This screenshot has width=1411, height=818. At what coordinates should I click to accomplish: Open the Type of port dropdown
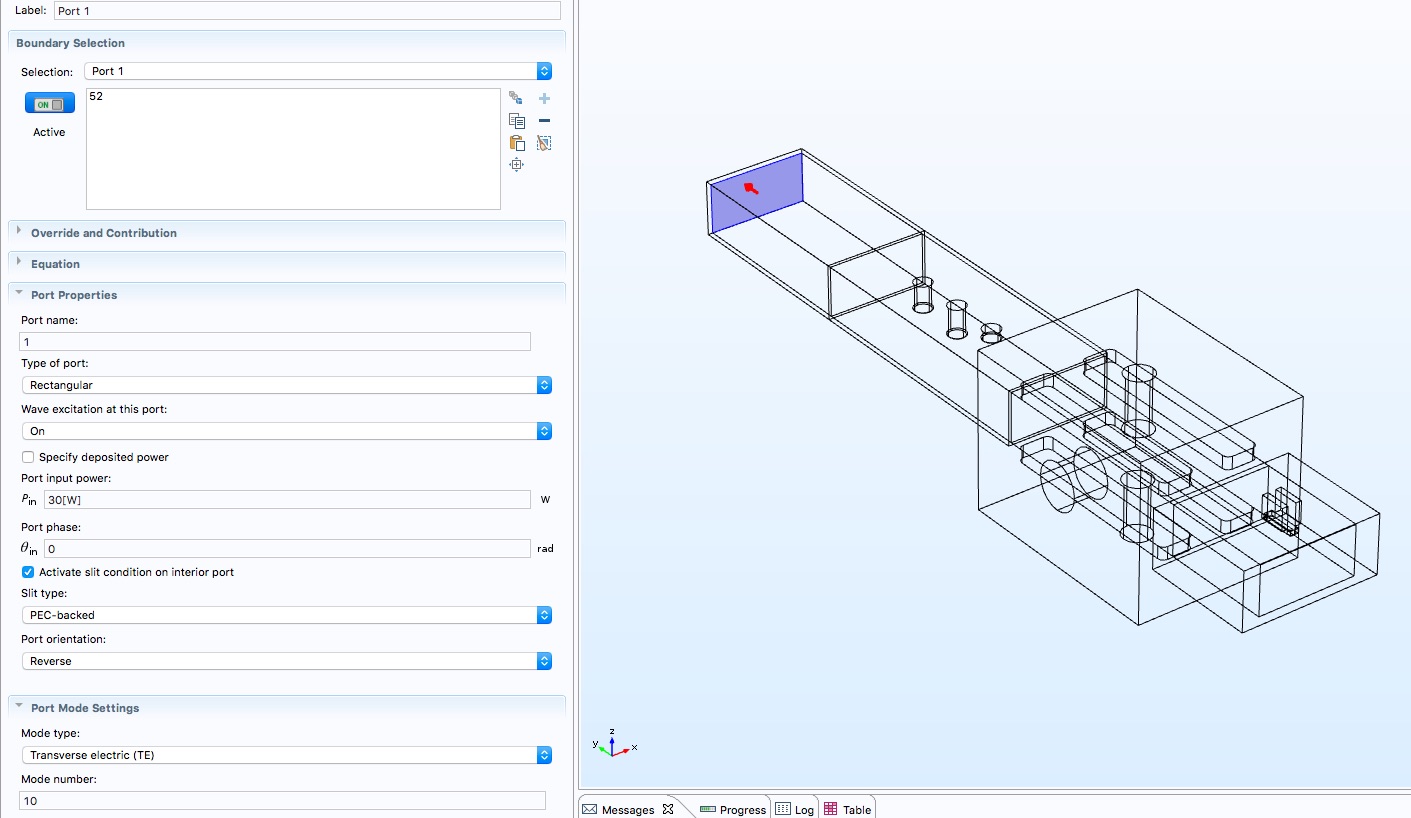point(286,385)
